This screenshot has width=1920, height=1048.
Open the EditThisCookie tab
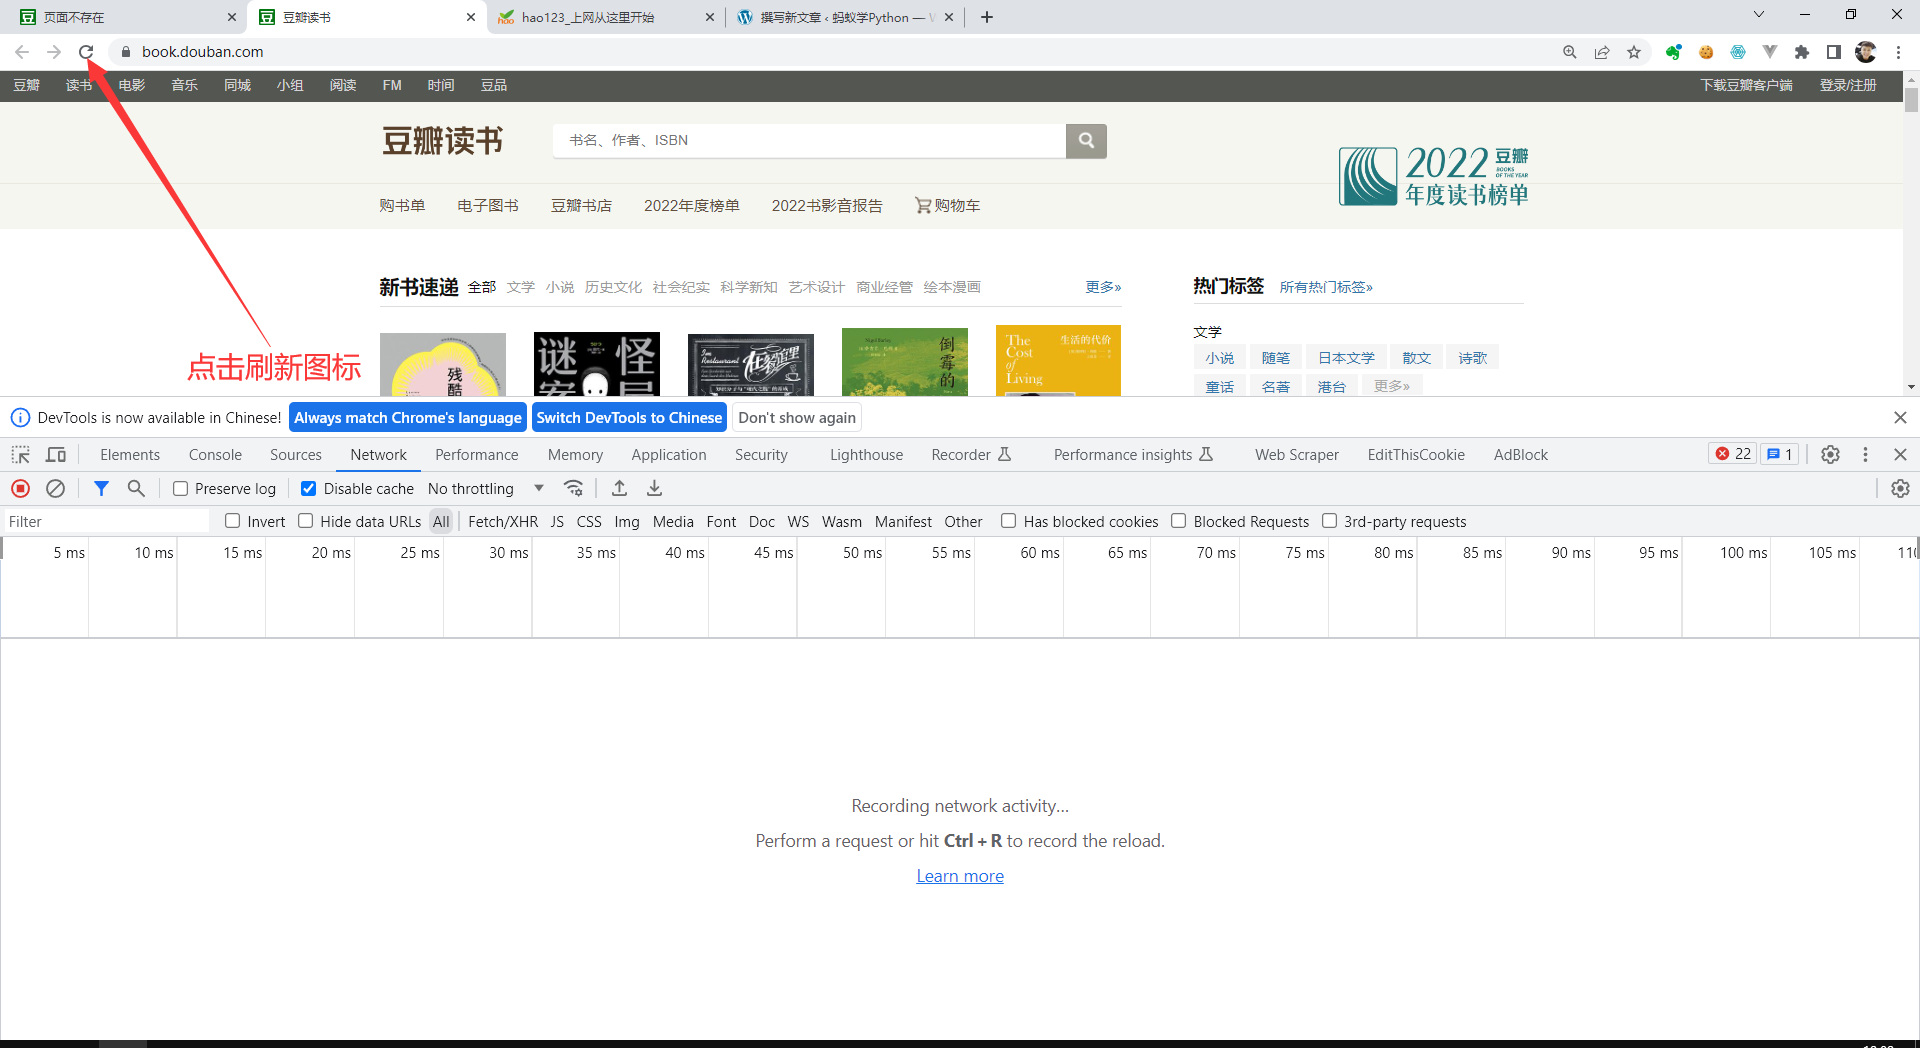point(1416,455)
